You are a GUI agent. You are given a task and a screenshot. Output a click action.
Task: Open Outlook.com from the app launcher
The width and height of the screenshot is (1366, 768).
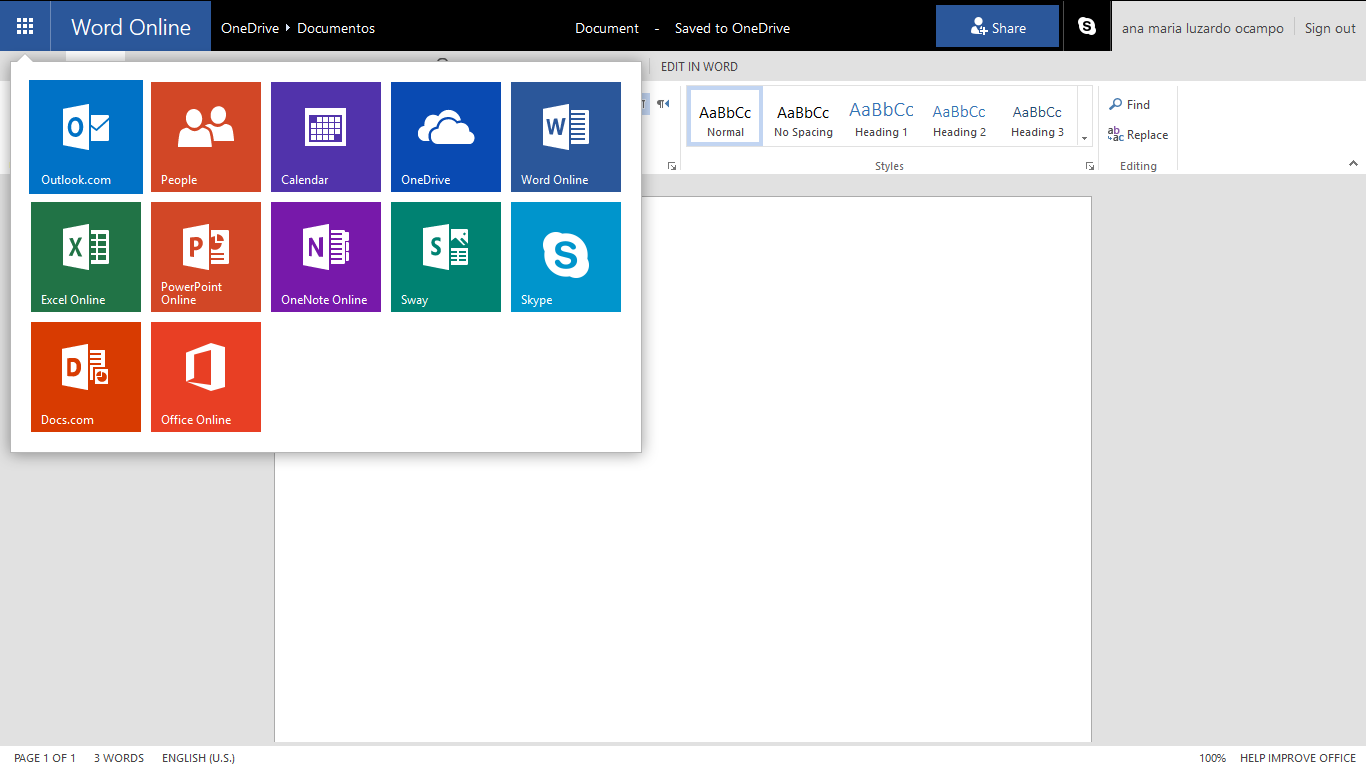pyautogui.click(x=86, y=136)
